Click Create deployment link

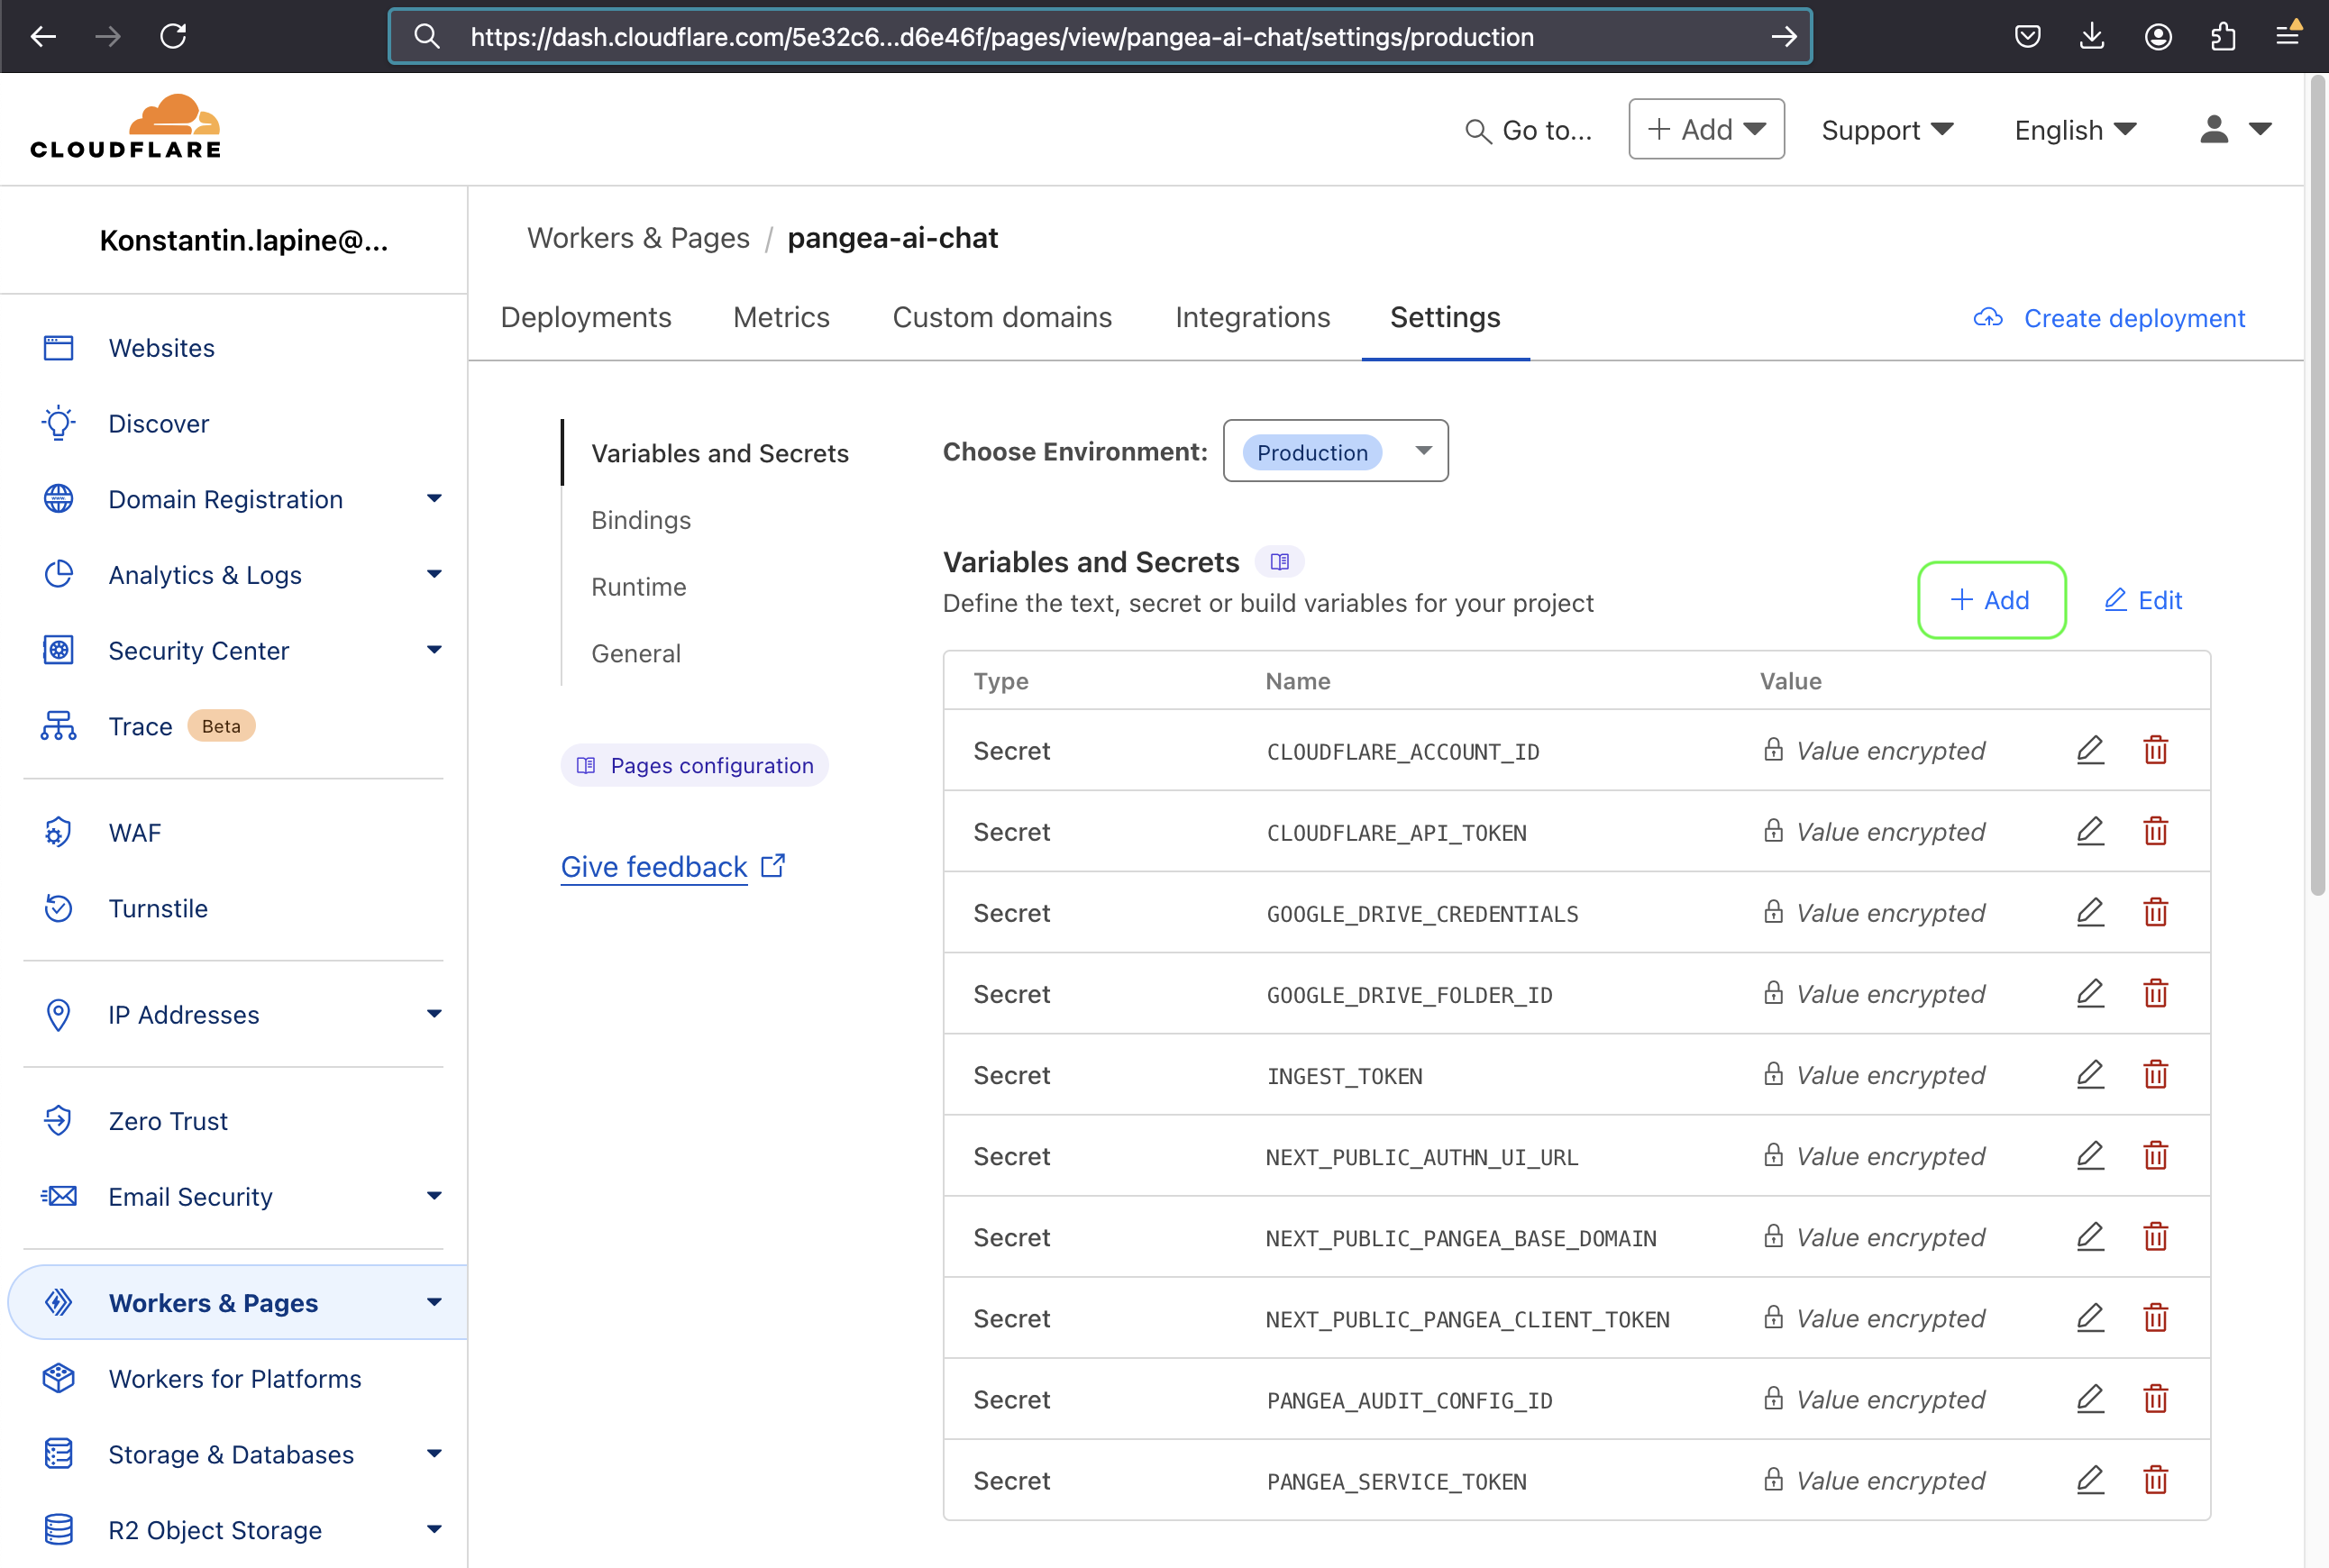(x=2110, y=318)
